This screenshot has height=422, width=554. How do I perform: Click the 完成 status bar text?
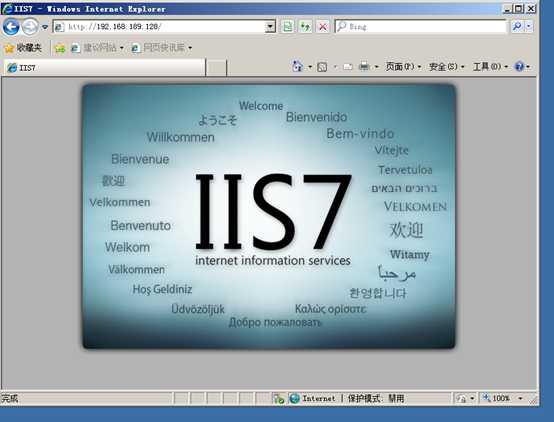tap(10, 399)
